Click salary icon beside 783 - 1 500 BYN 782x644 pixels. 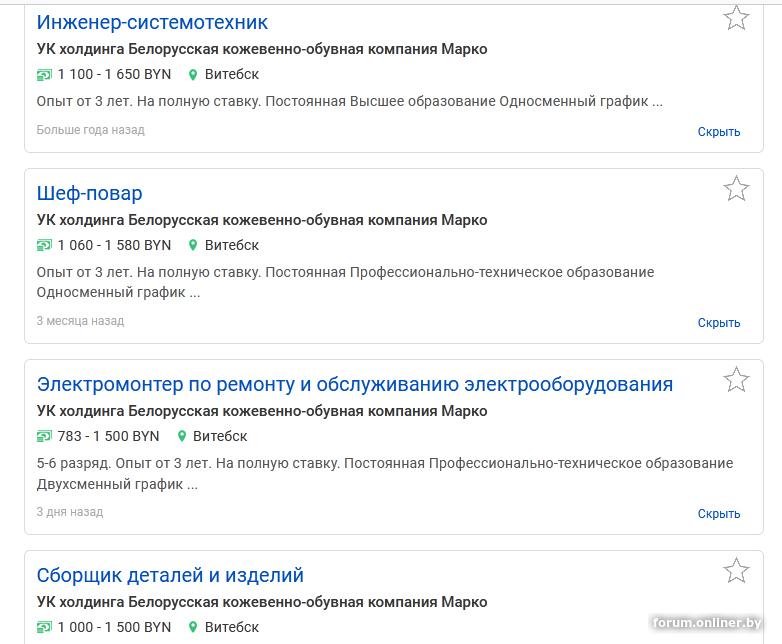[x=44, y=437]
